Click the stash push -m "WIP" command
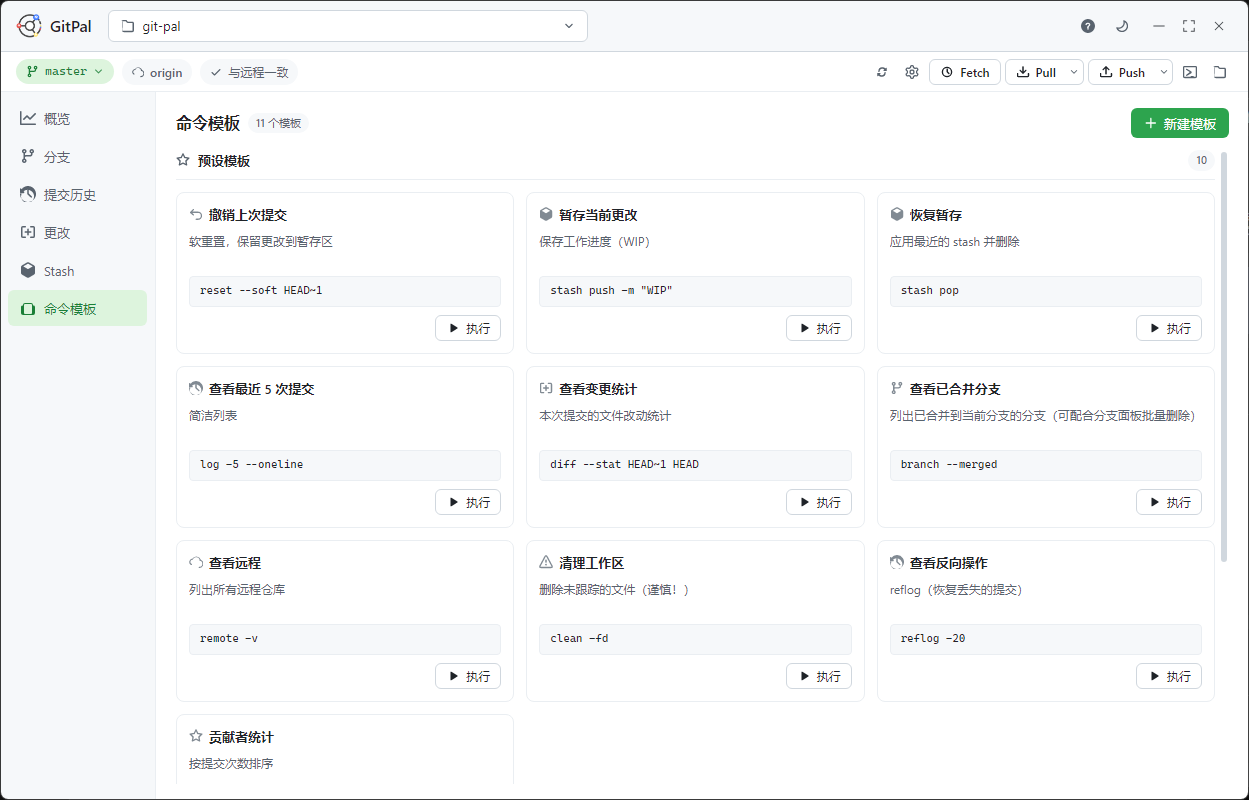Viewport: 1249px width, 800px height. [x=612, y=291]
